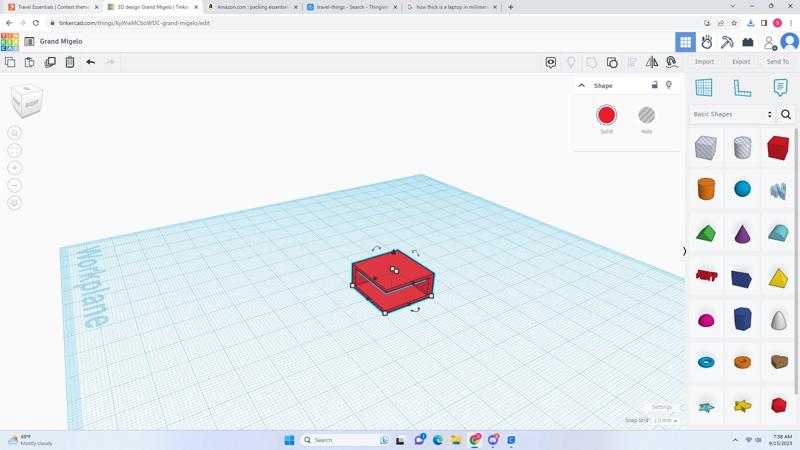This screenshot has height=450, width=800.
Task: Click the Home view button
Action: [14, 133]
